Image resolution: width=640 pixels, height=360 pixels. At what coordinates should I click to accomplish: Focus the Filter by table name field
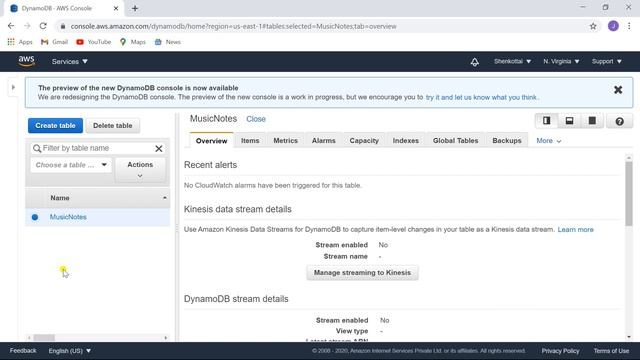tap(98, 148)
